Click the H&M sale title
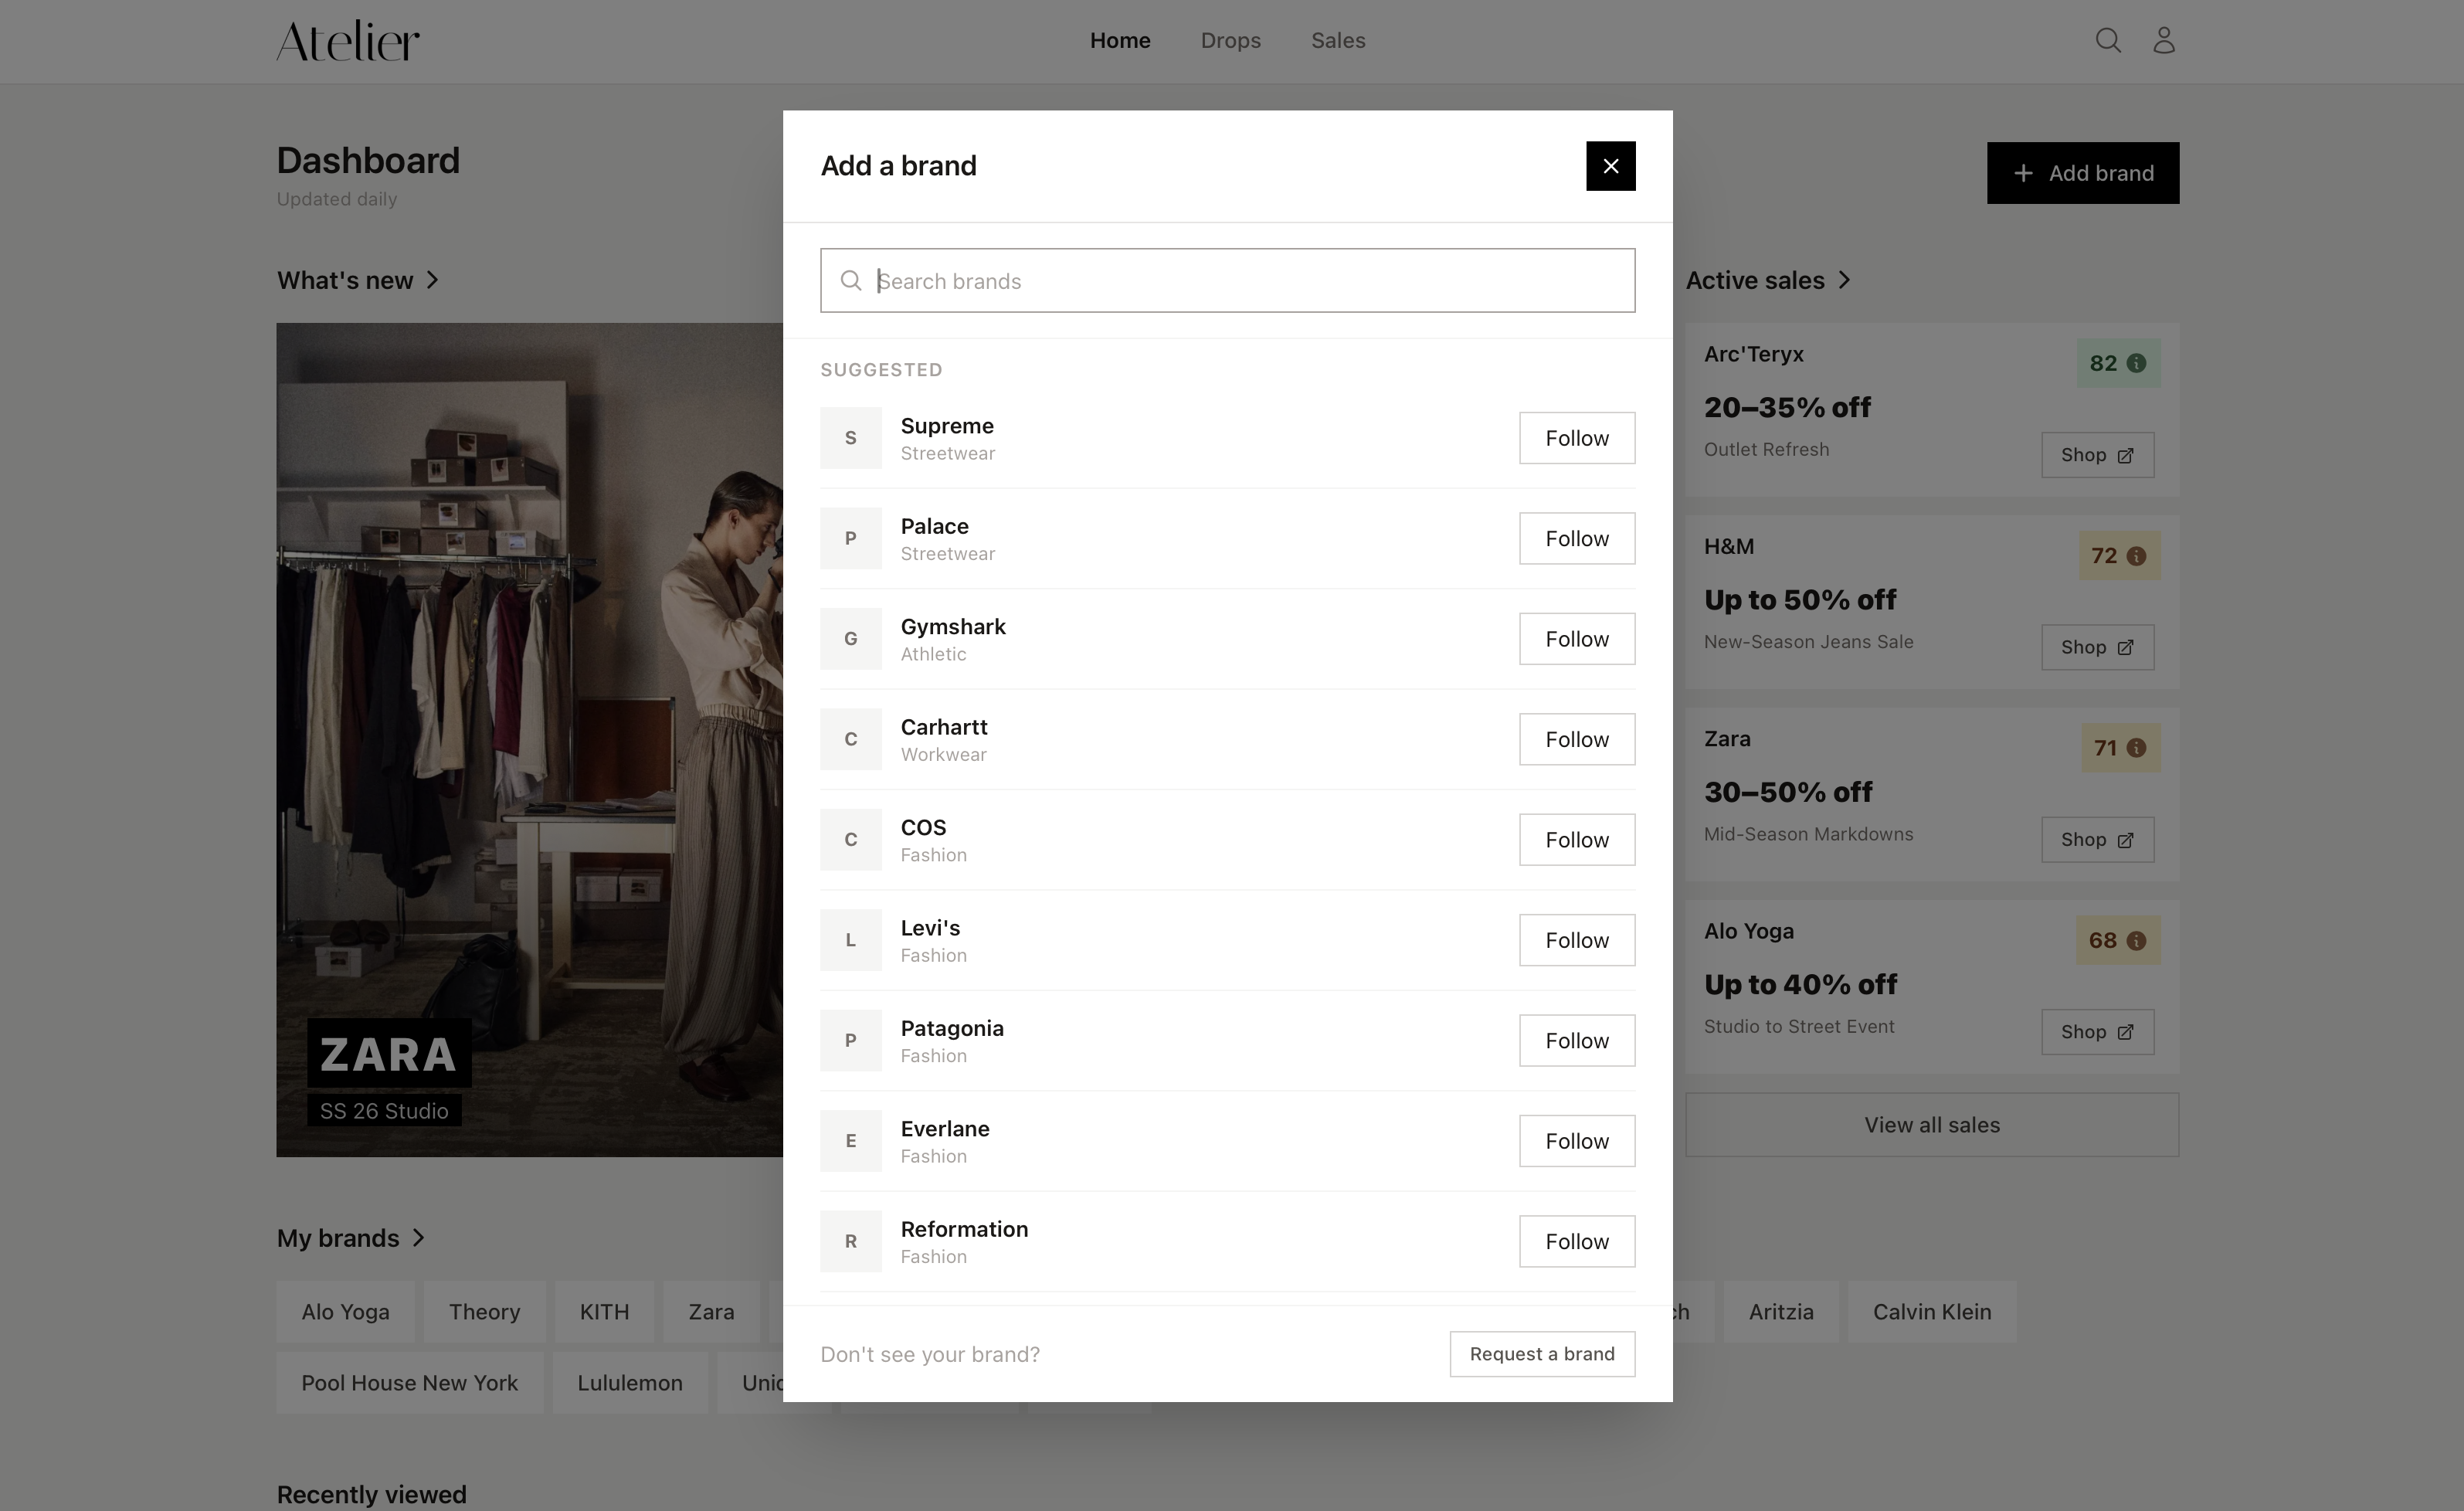Screen dimensions: 2464x1511 click(x=1729, y=547)
